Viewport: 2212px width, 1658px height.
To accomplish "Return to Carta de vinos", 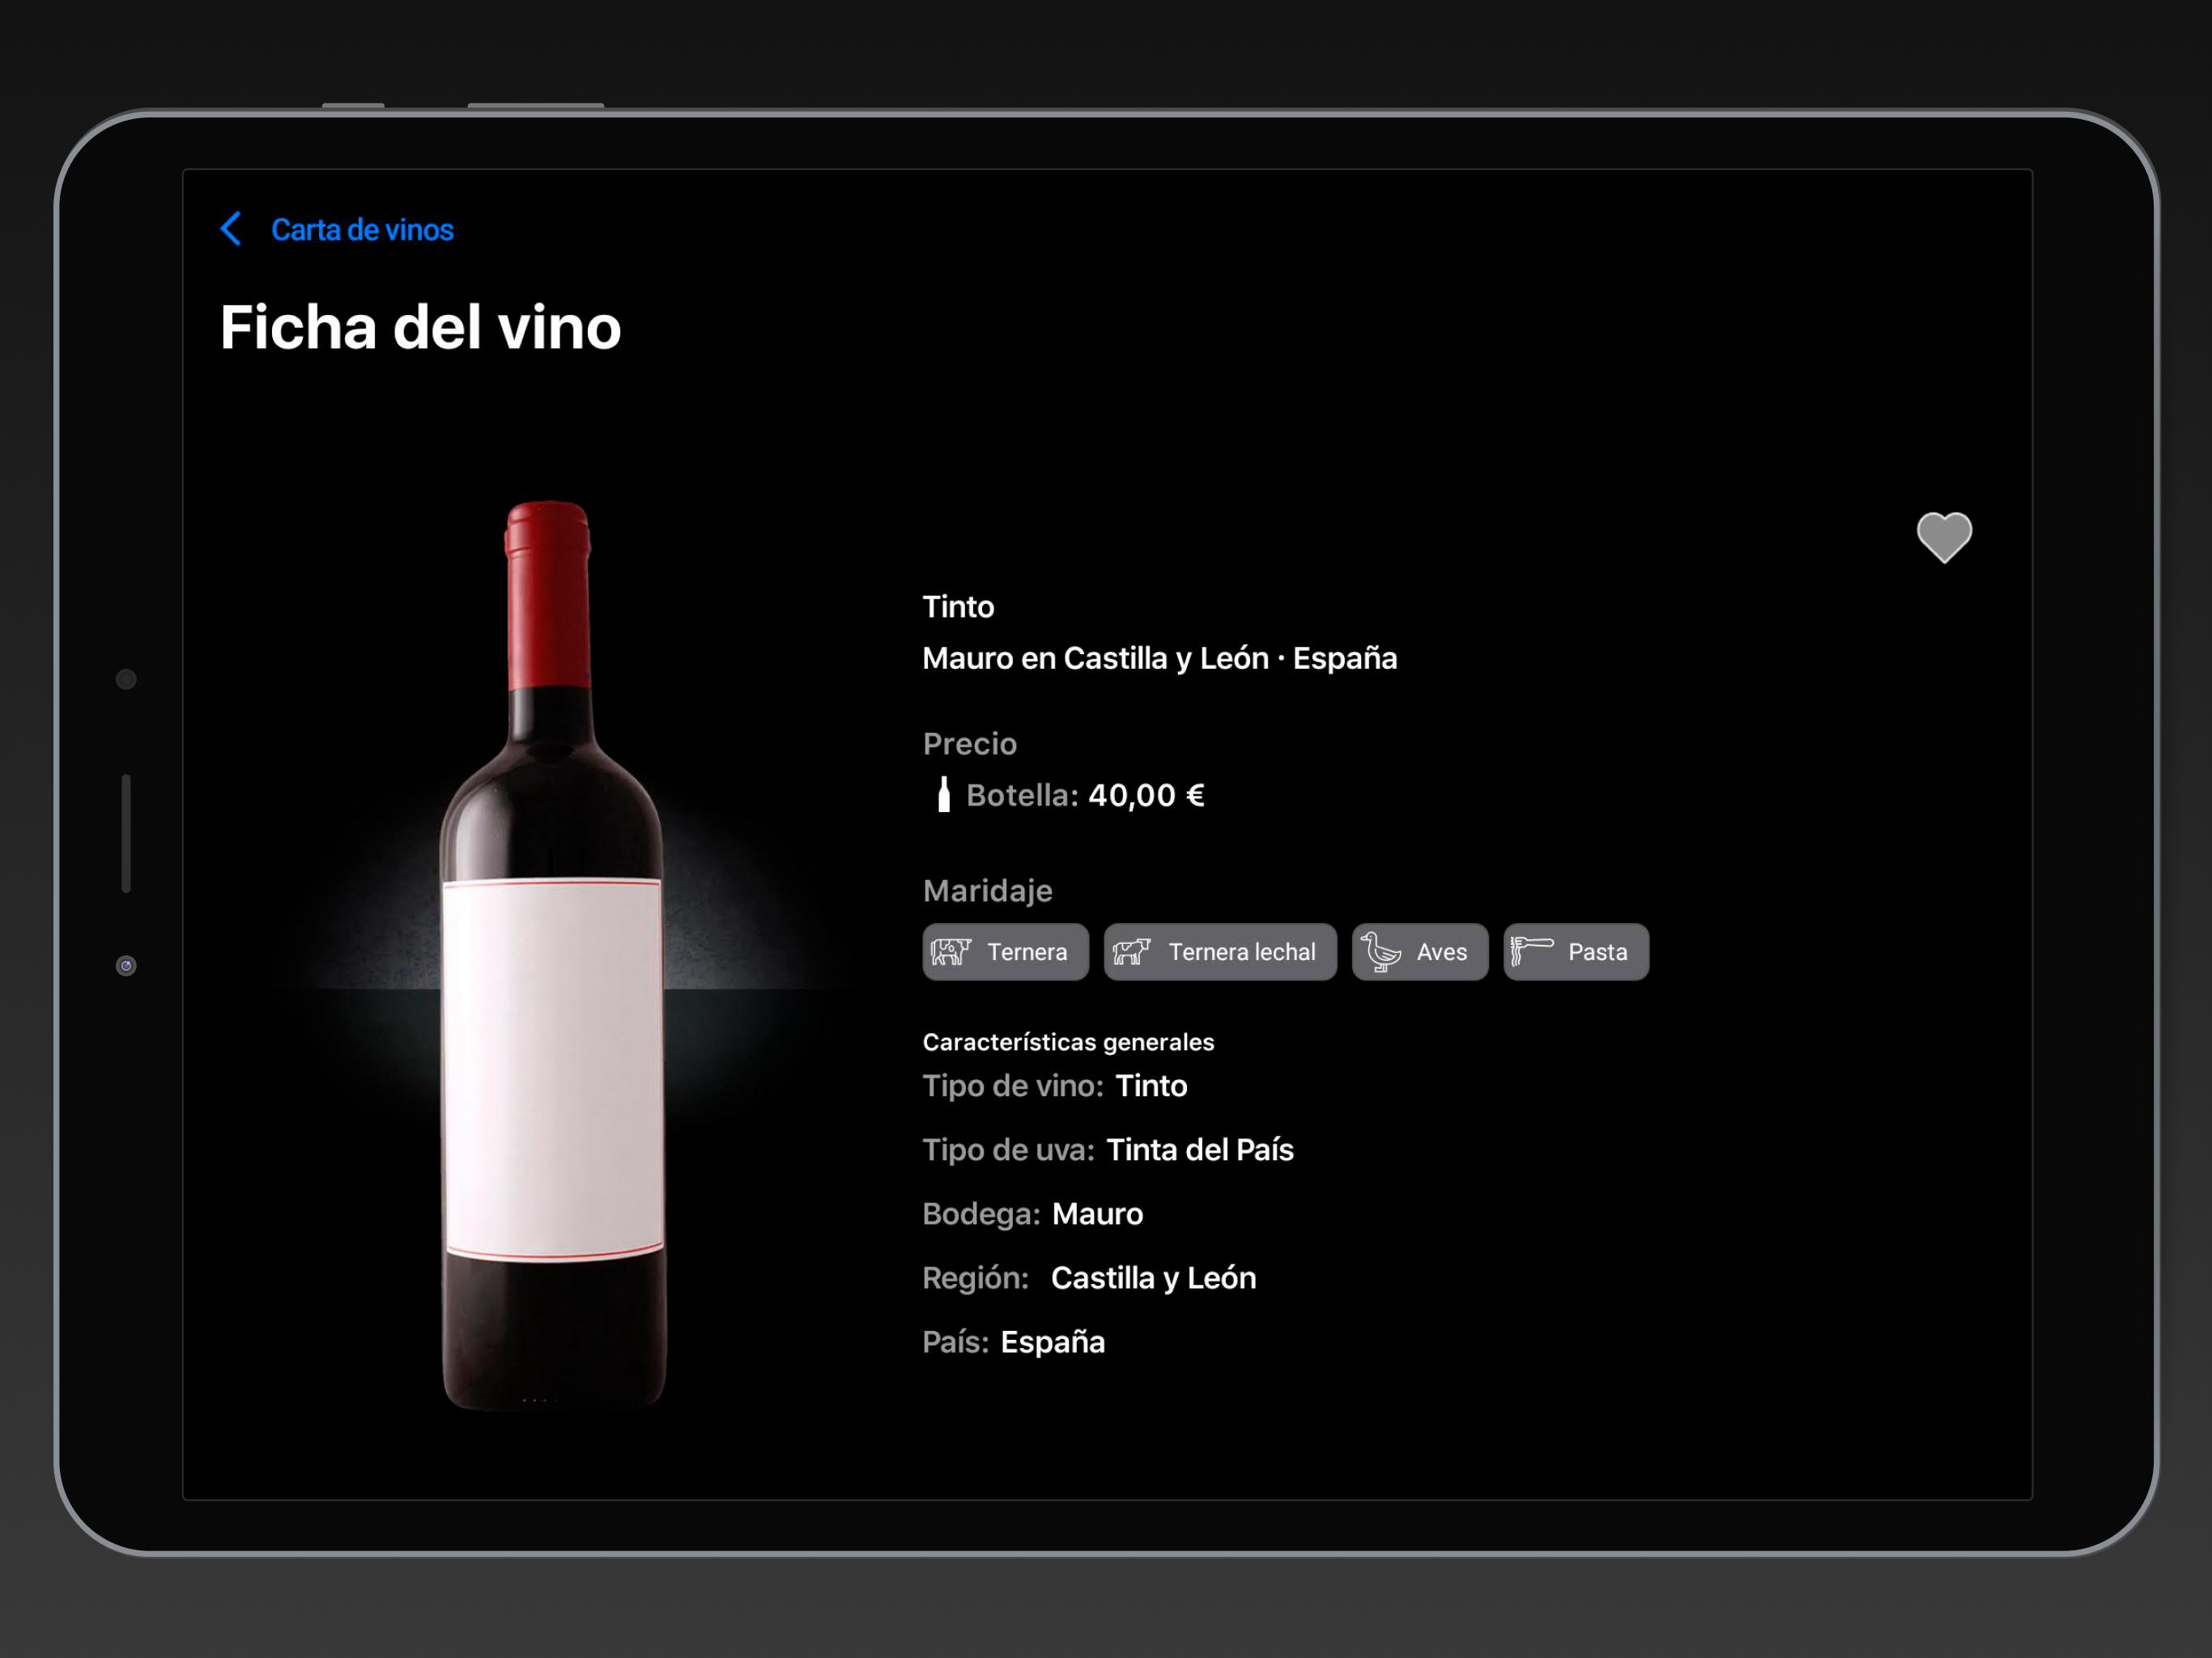I will 362,230.
